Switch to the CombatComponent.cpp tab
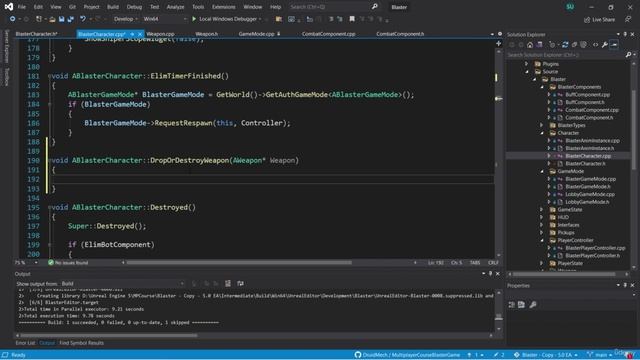640x360 pixels. [x=329, y=34]
